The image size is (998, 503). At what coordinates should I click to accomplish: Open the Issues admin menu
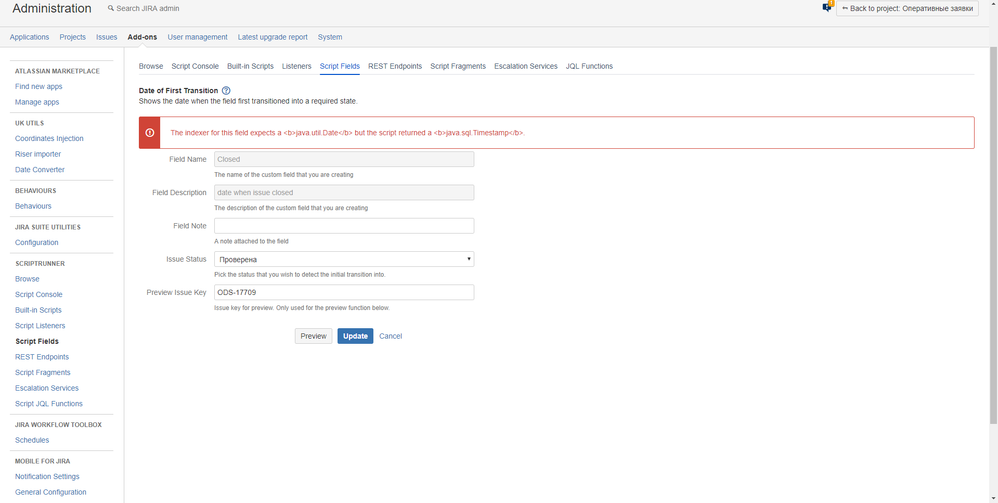pos(107,37)
